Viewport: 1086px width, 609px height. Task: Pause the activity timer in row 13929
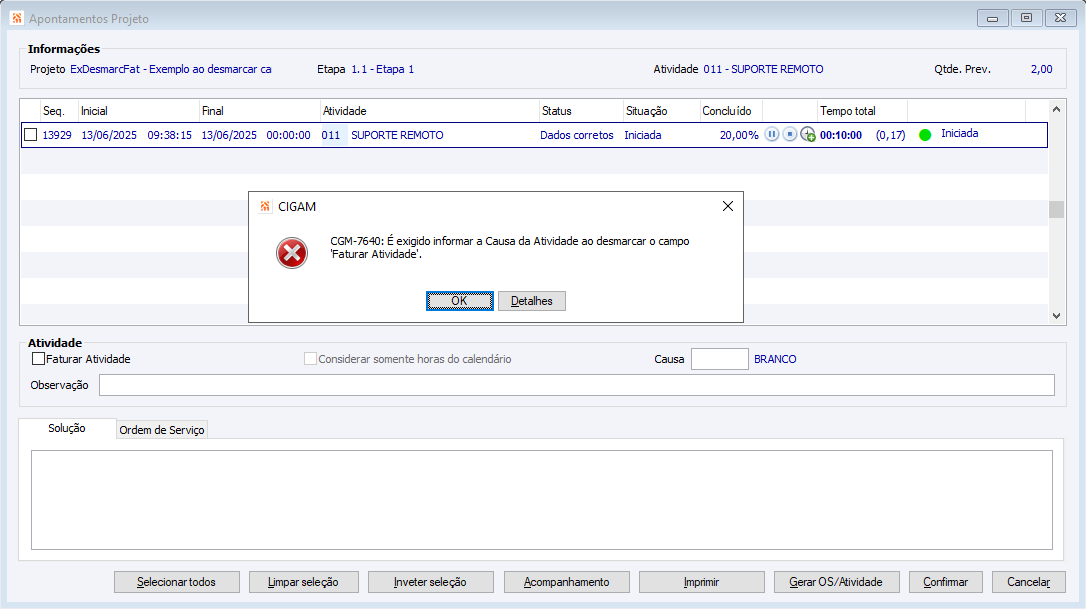pyautogui.click(x=772, y=134)
